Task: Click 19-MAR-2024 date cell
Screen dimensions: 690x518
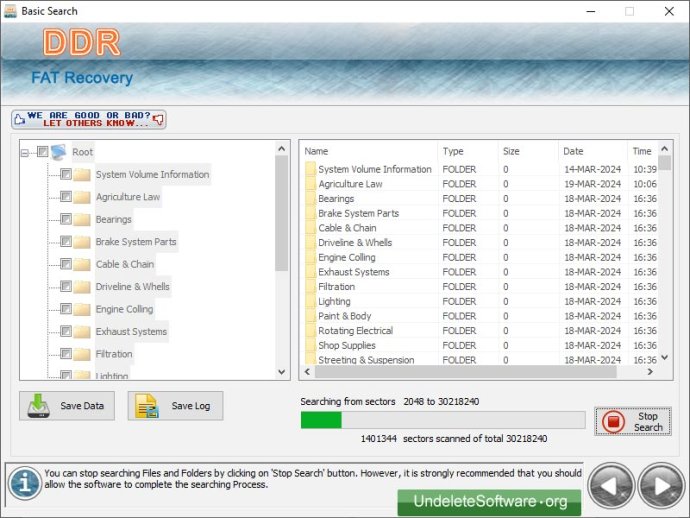Action: 592,184
